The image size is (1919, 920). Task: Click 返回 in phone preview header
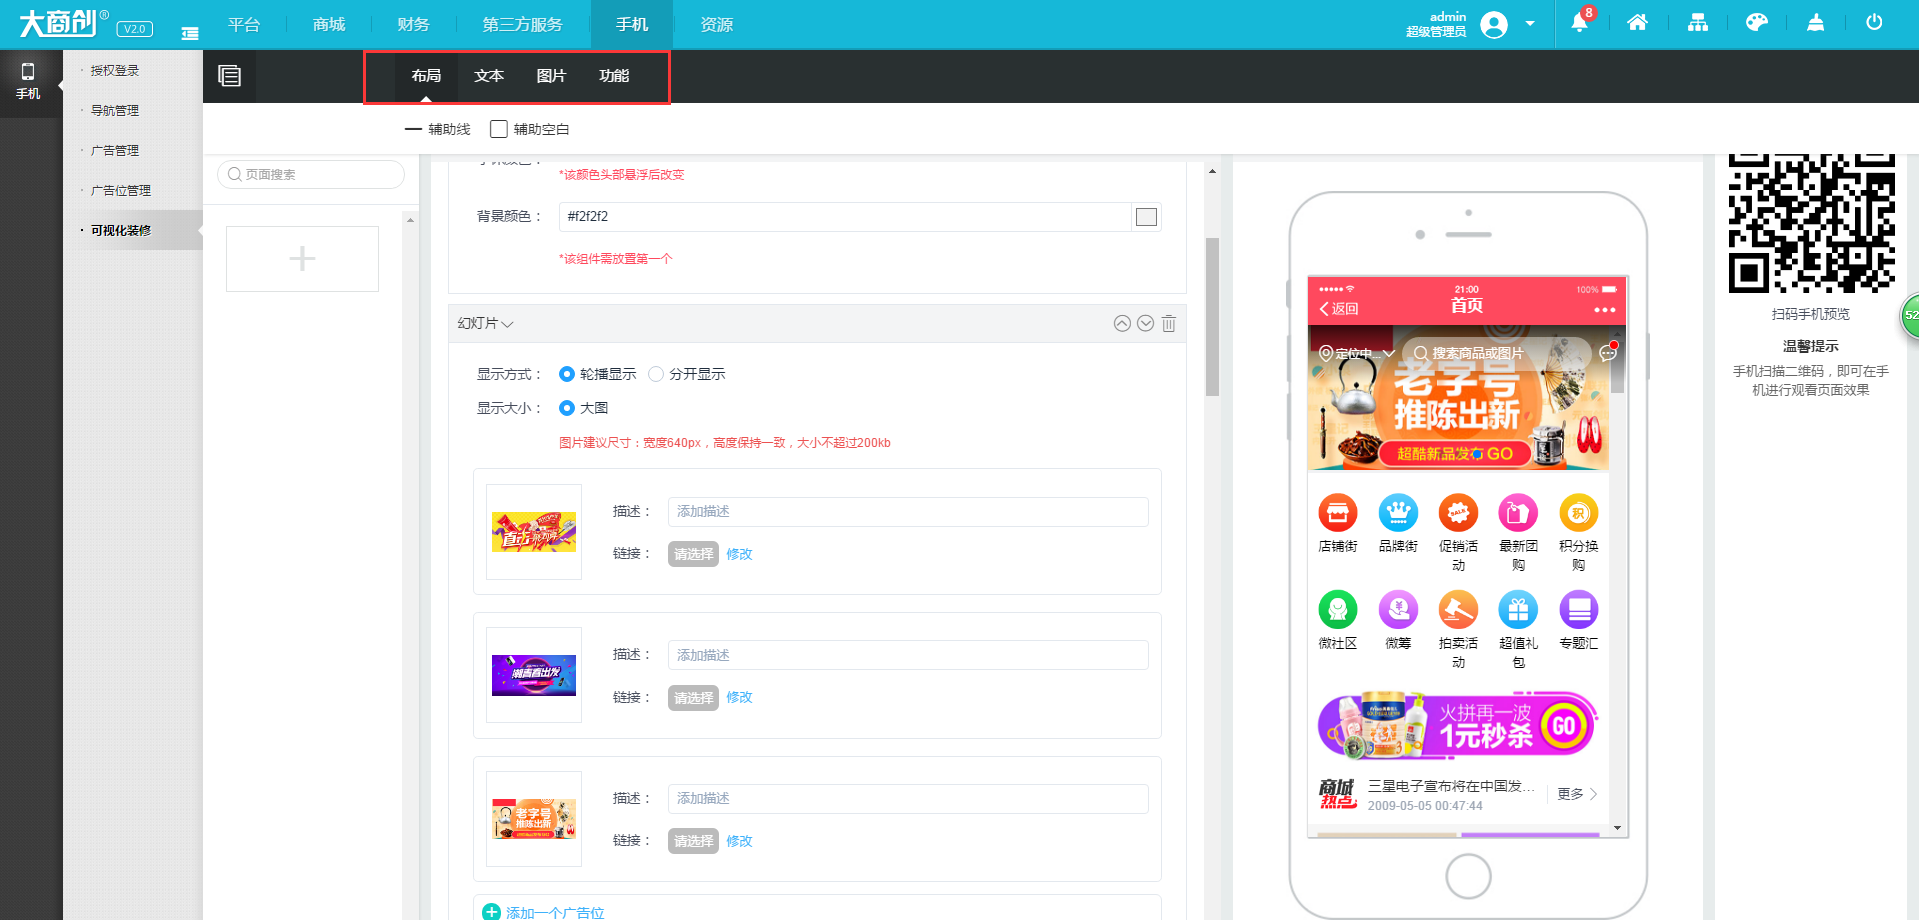click(1339, 309)
